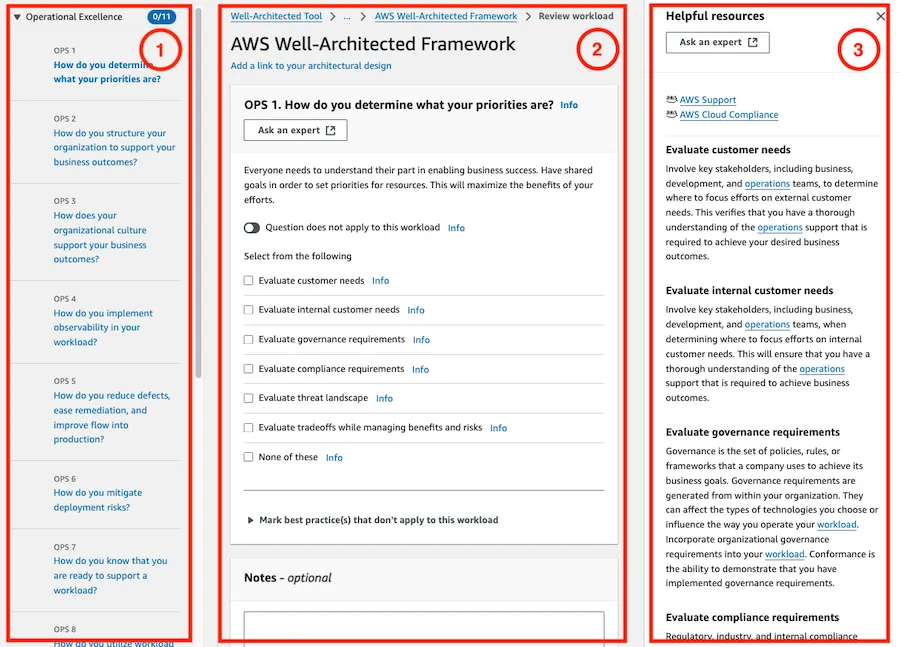Select OPS 4 observability question in sidebar

point(103,328)
